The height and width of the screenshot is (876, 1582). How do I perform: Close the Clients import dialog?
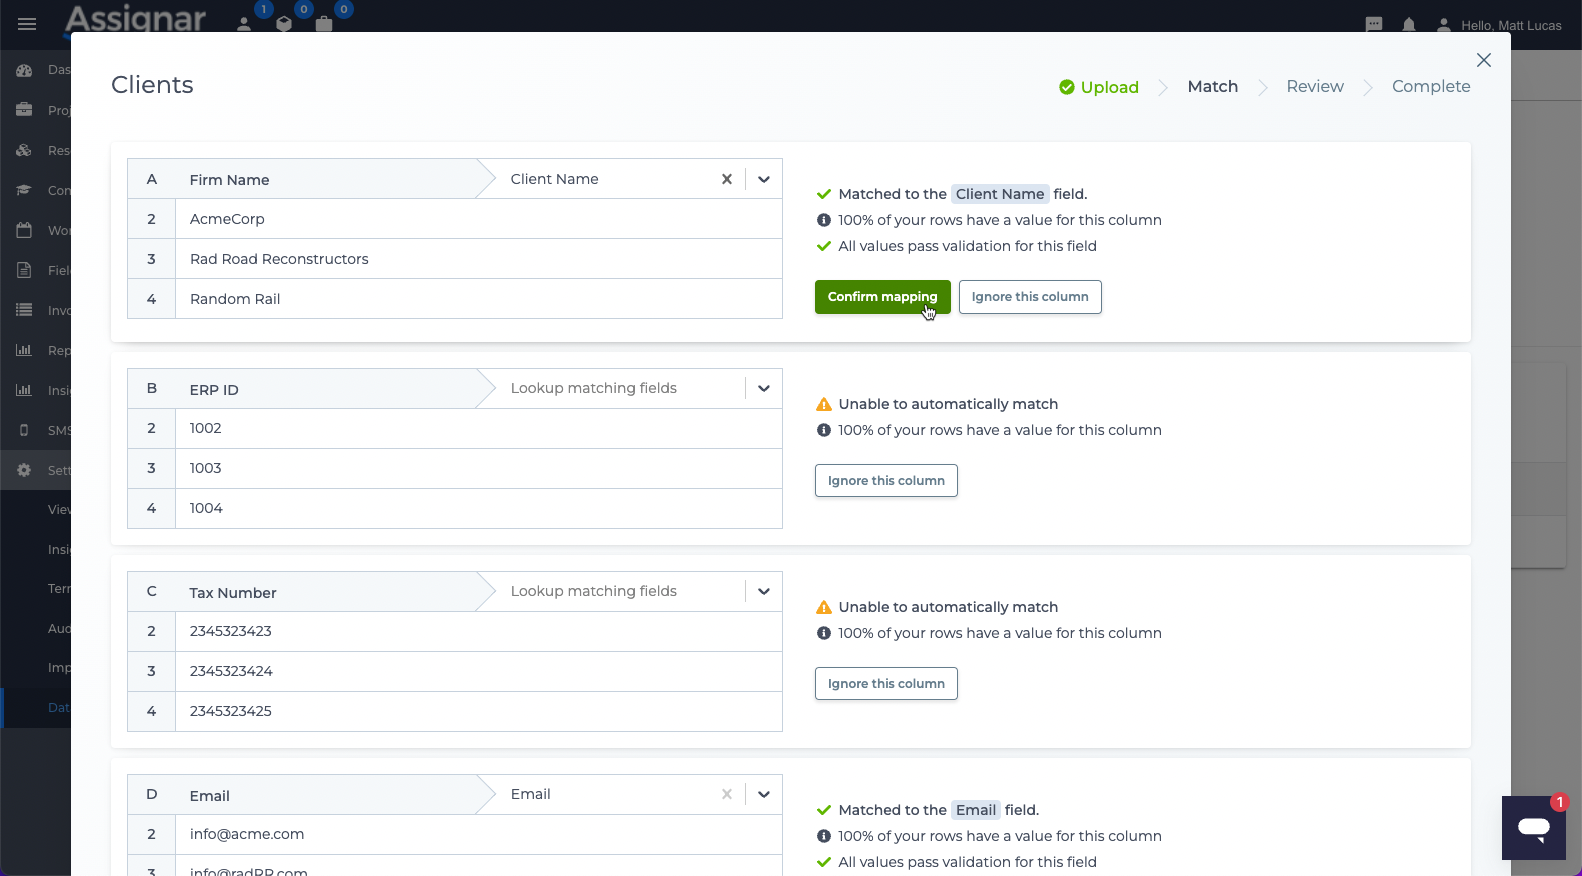coord(1484,60)
